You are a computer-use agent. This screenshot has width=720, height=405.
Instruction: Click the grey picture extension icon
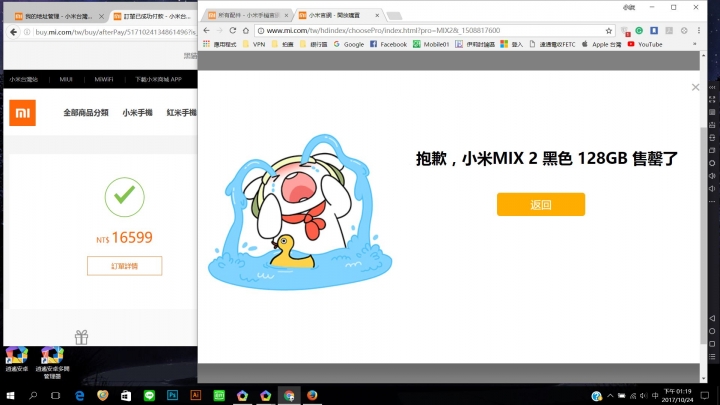pos(669,30)
